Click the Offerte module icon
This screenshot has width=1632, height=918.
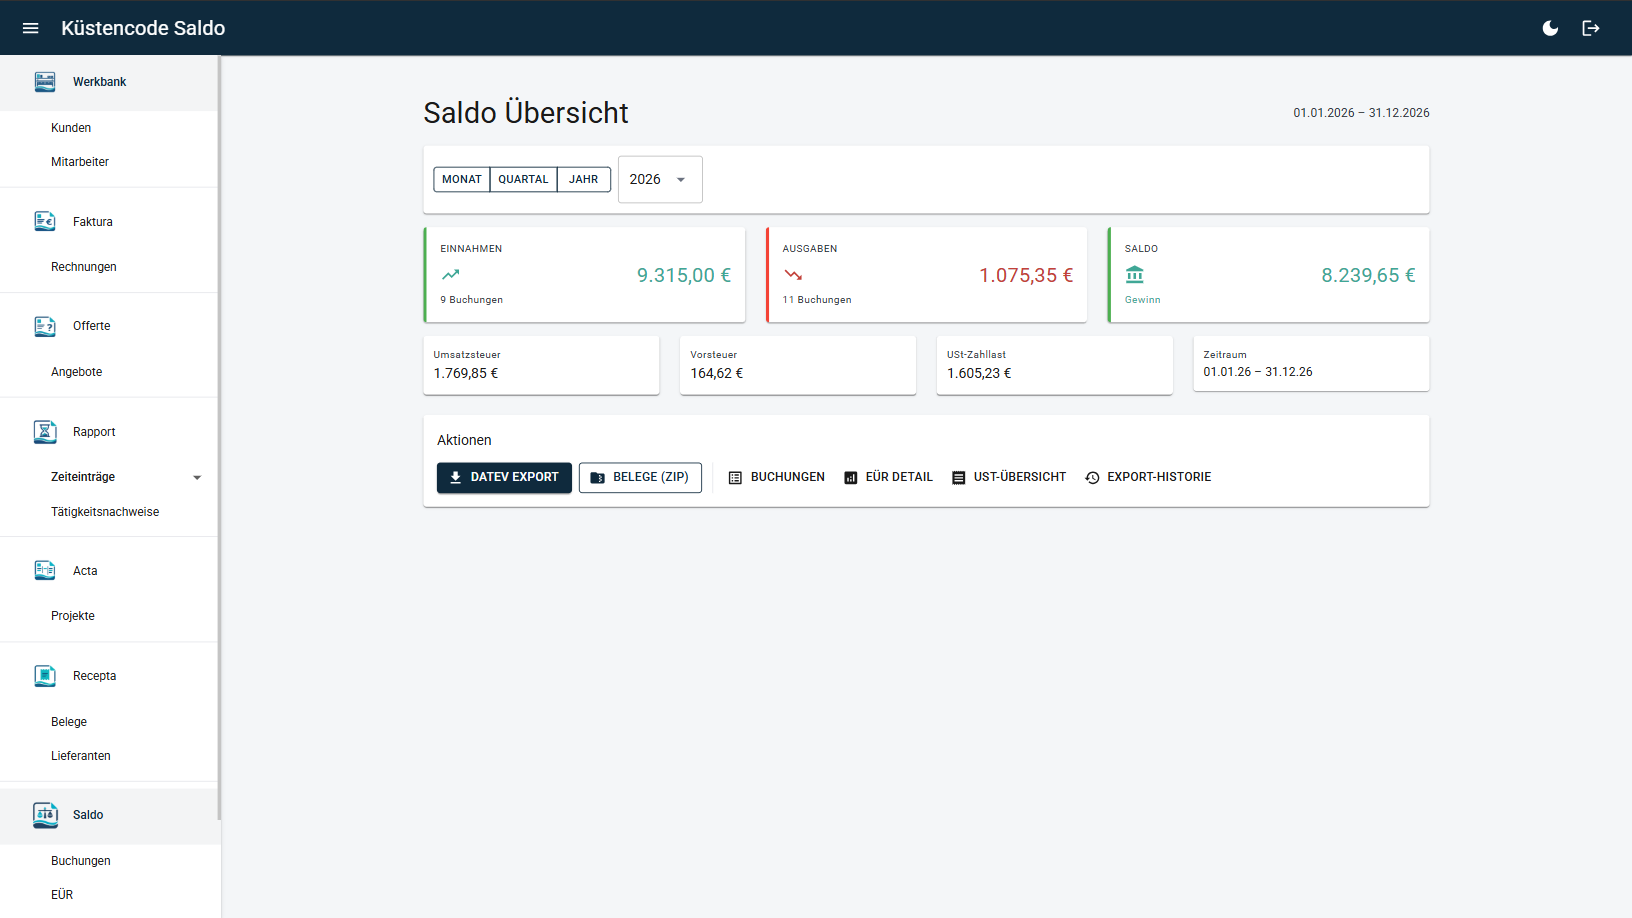(x=45, y=326)
